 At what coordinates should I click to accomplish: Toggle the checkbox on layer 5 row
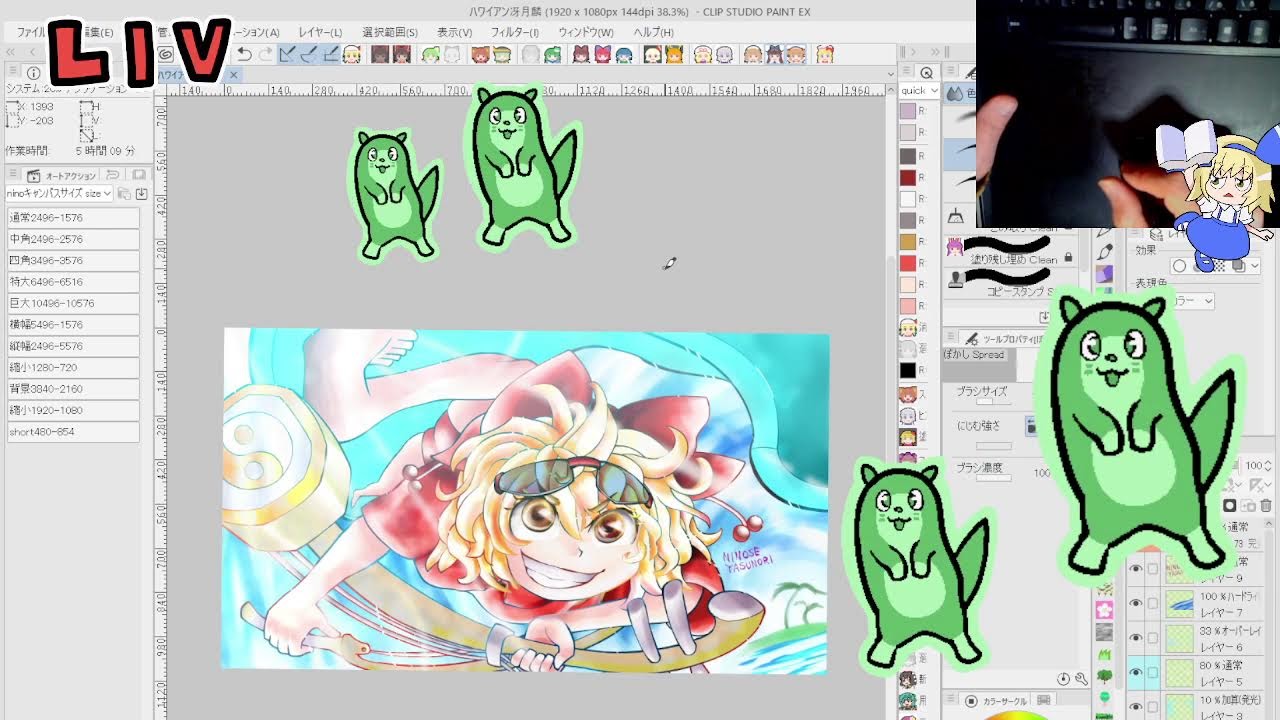coord(1152,673)
